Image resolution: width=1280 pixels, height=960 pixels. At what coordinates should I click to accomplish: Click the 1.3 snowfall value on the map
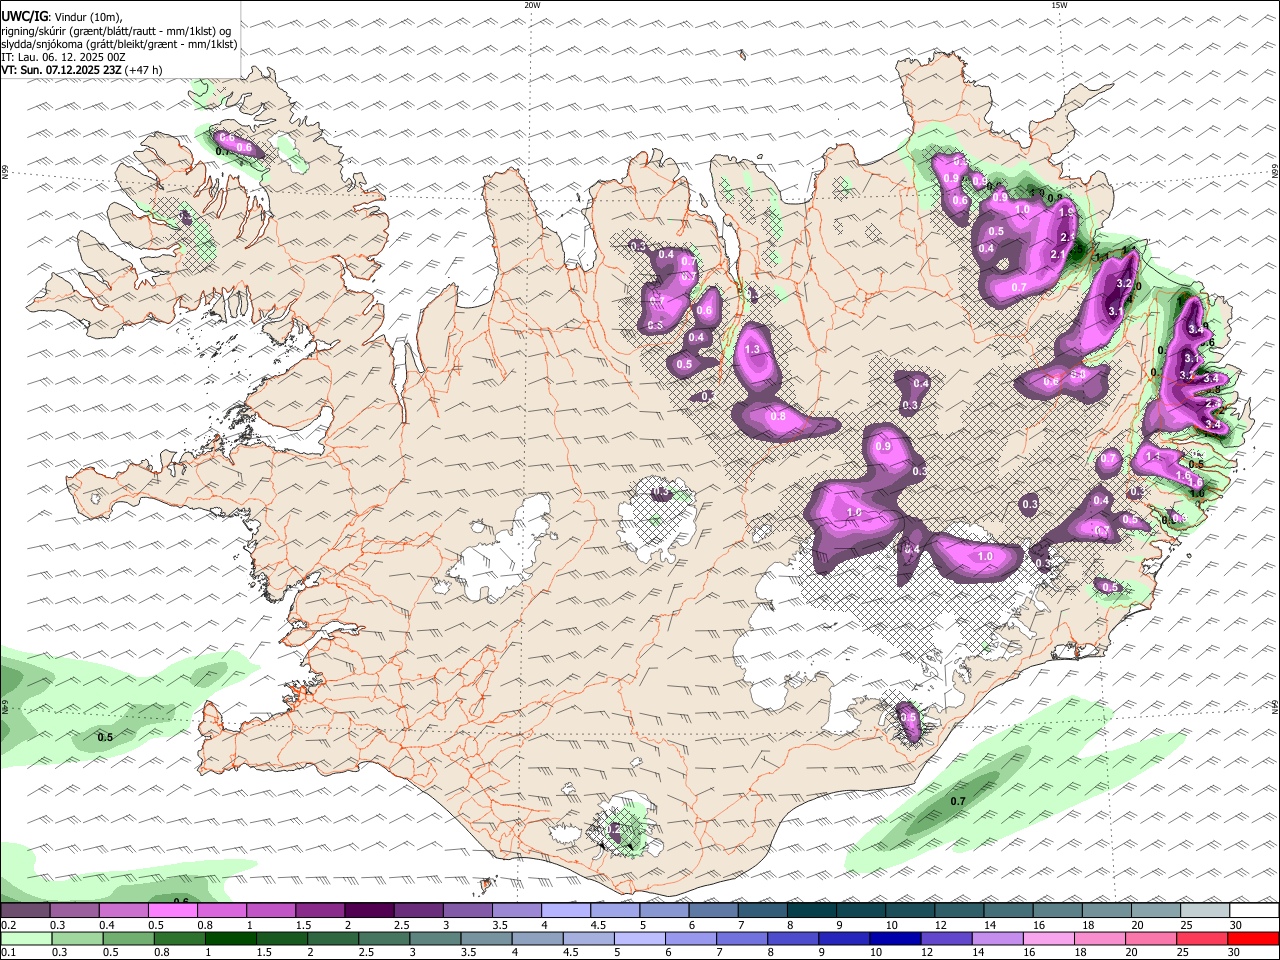tap(753, 349)
